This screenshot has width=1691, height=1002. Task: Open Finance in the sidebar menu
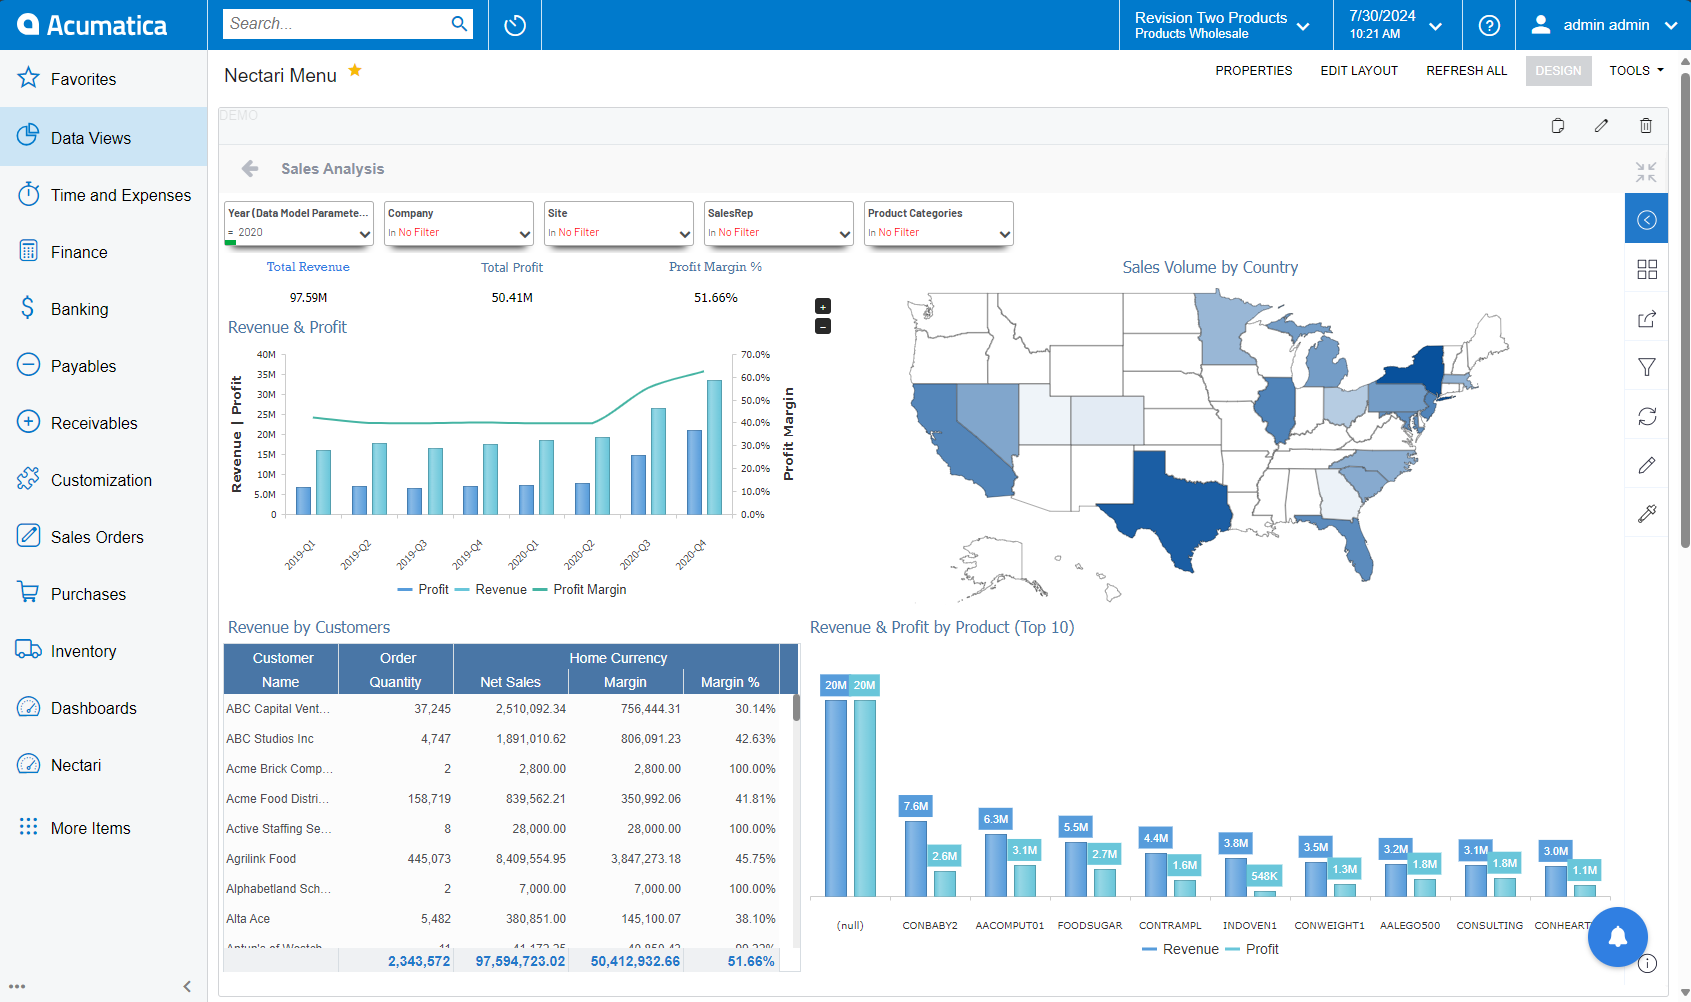tap(79, 252)
